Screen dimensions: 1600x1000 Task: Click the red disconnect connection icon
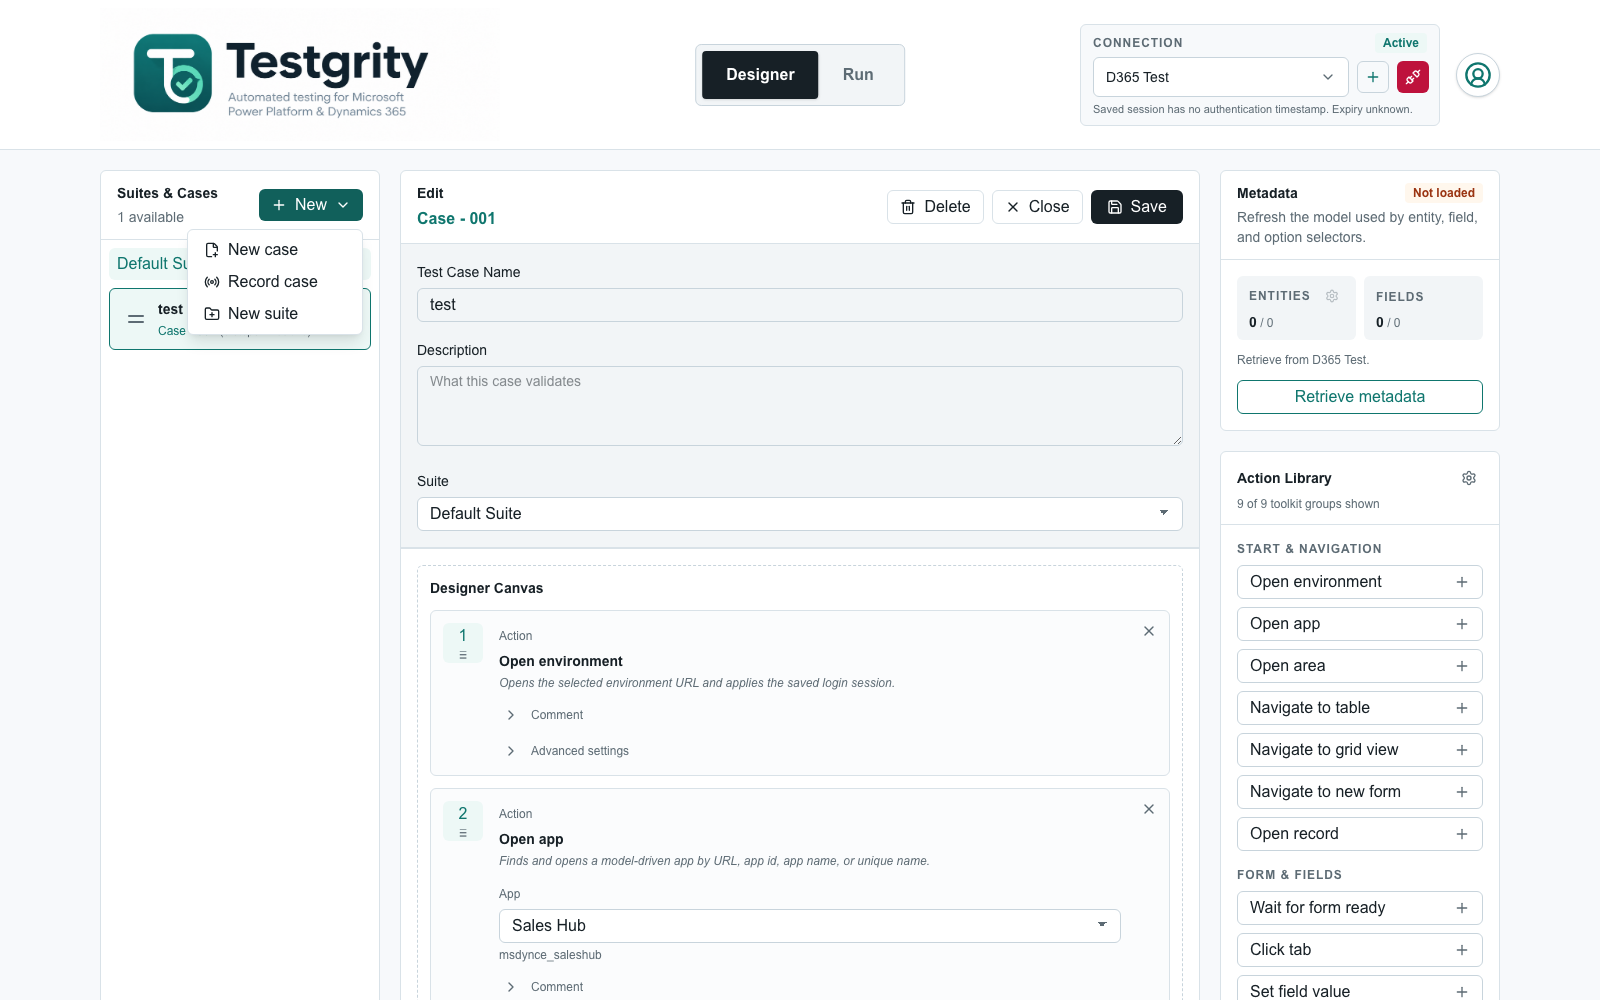[x=1413, y=77]
